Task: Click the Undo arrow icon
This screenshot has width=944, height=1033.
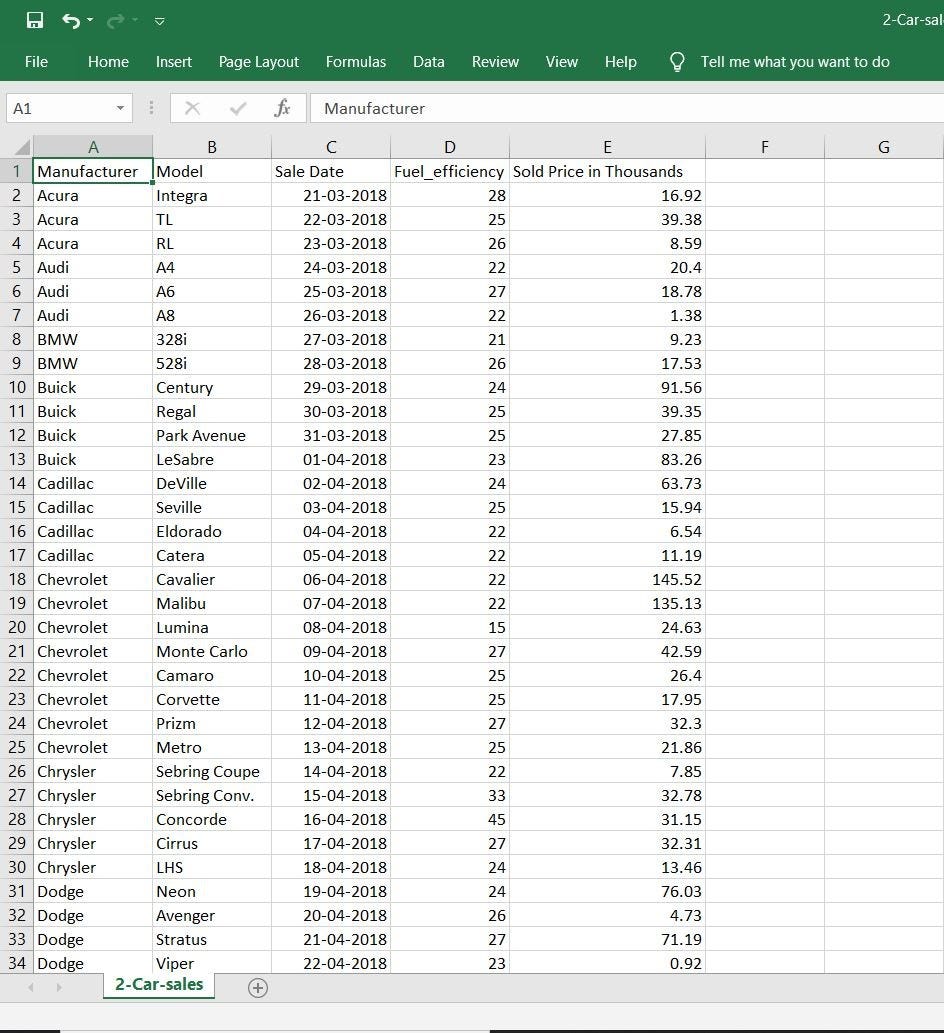Action: pos(70,21)
